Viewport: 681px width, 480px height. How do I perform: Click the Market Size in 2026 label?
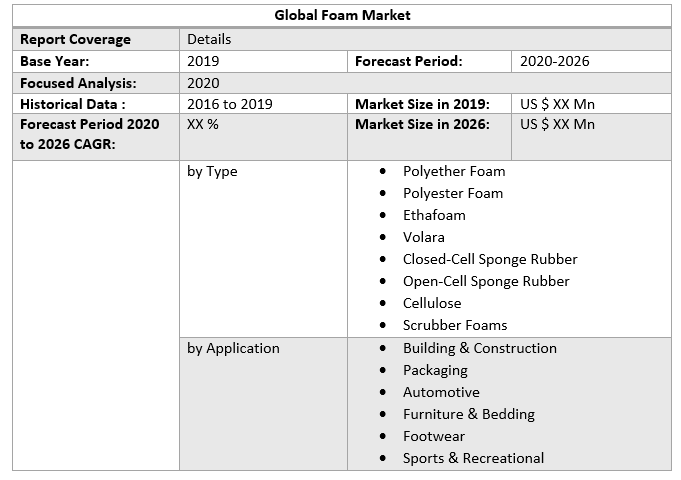pyautogui.click(x=422, y=124)
